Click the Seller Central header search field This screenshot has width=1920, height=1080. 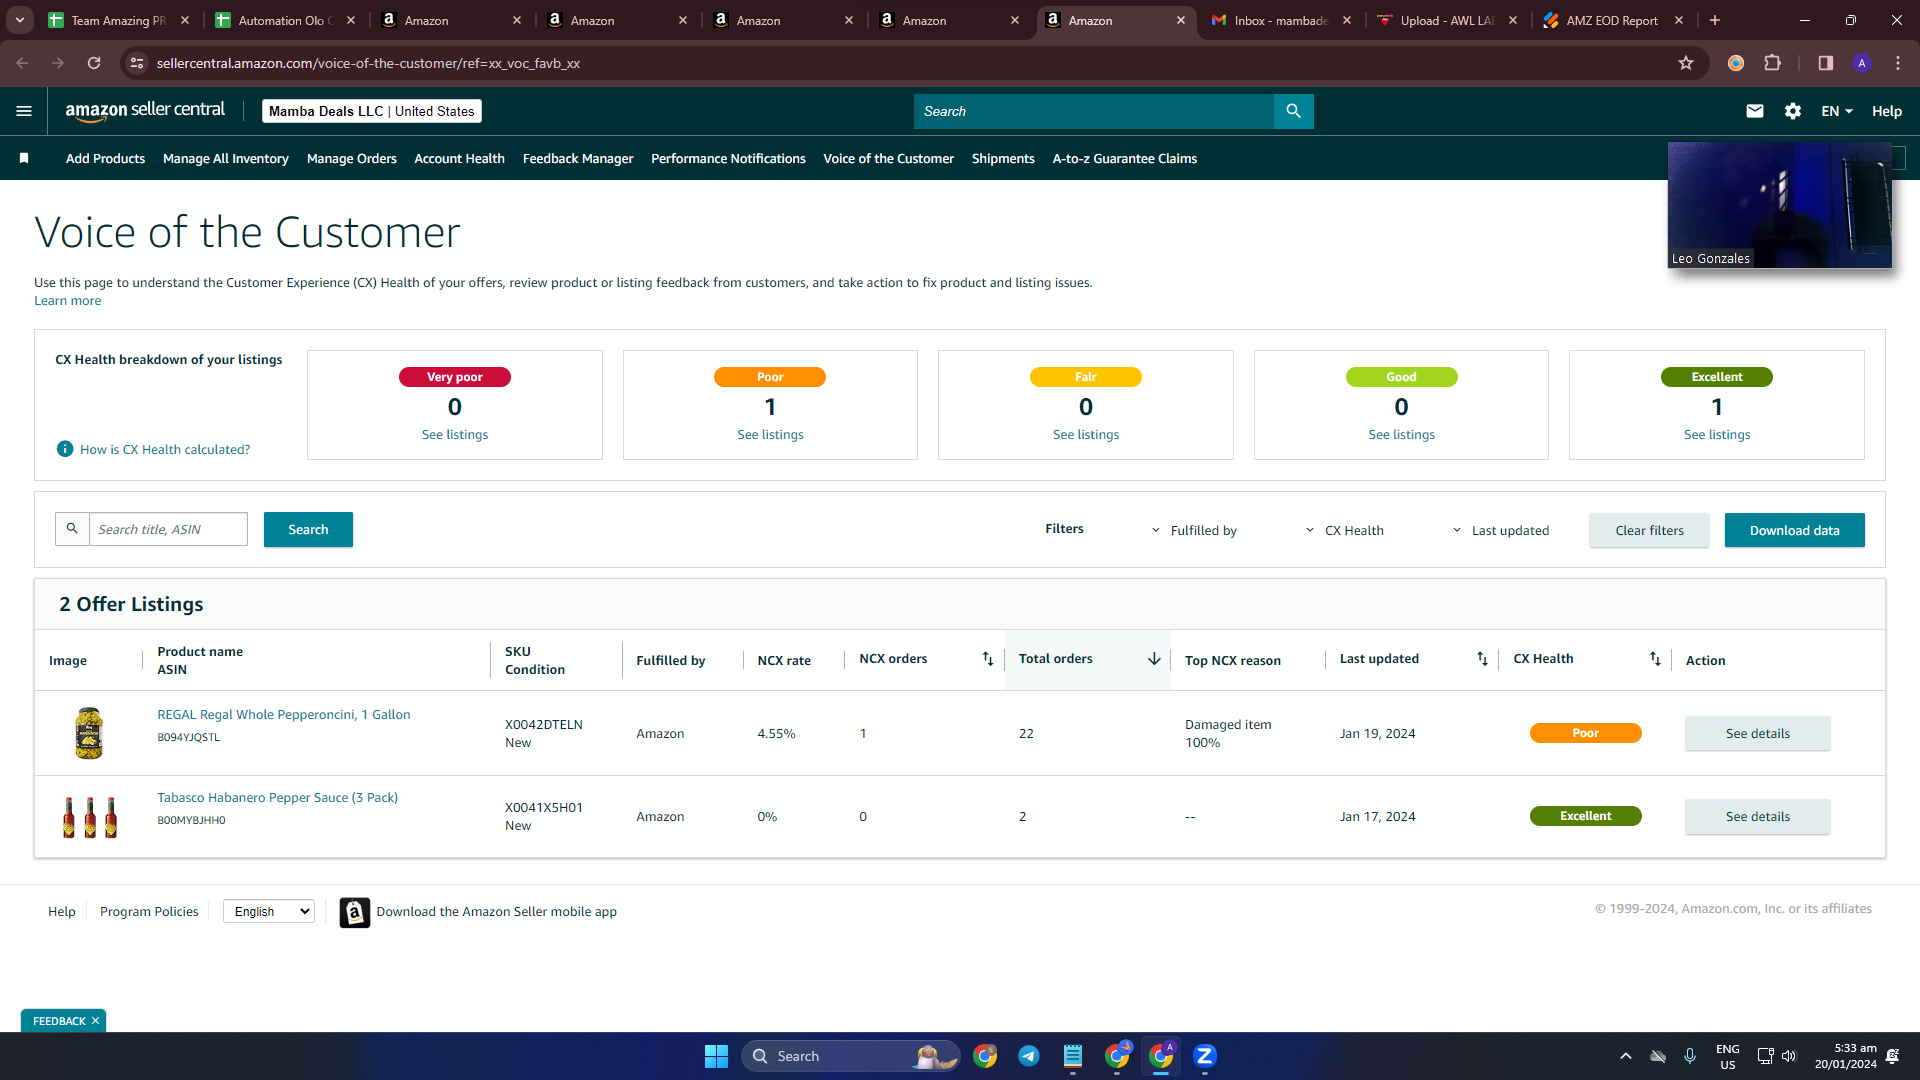[1094, 111]
